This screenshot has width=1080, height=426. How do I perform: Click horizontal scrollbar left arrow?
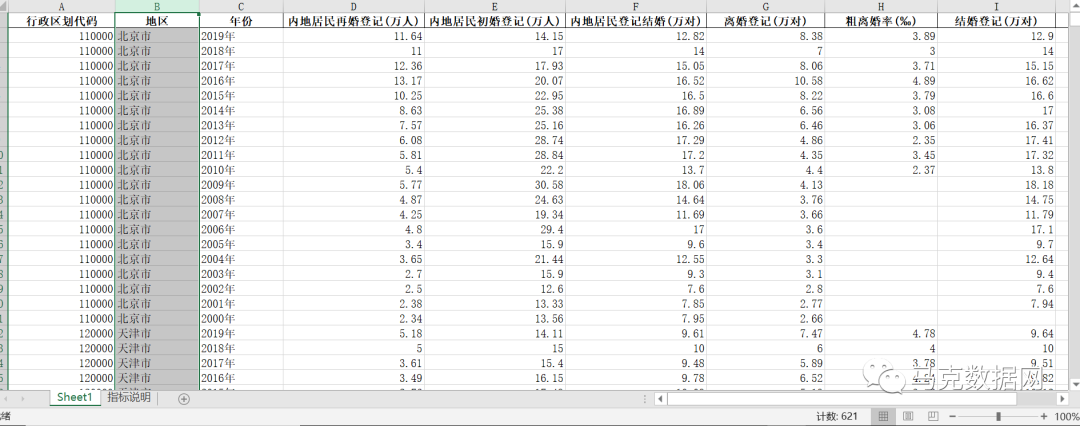[x=661, y=398]
